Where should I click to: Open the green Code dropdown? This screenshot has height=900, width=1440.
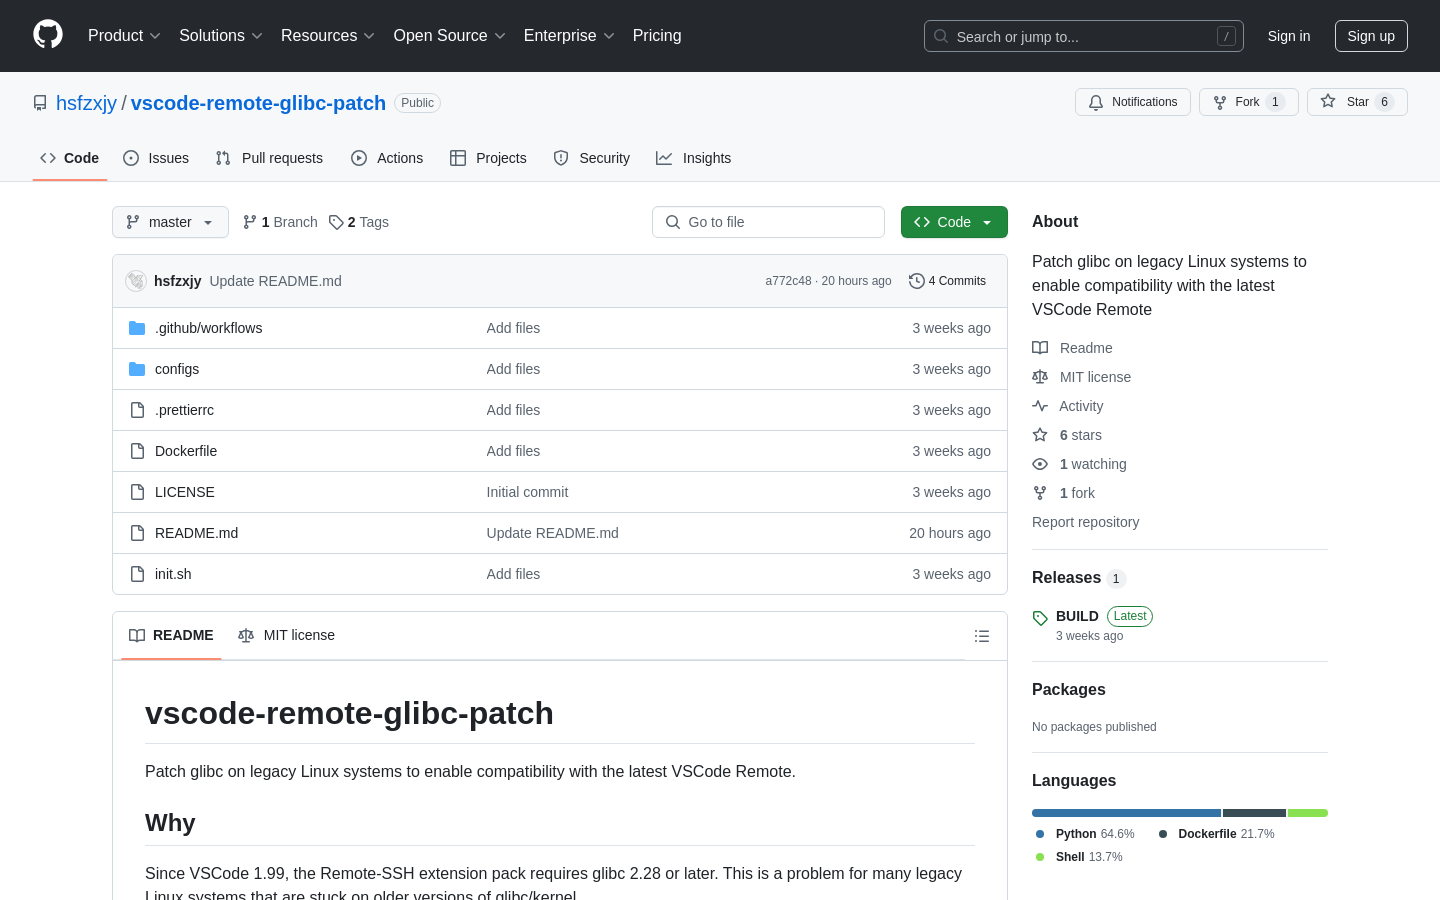954,222
